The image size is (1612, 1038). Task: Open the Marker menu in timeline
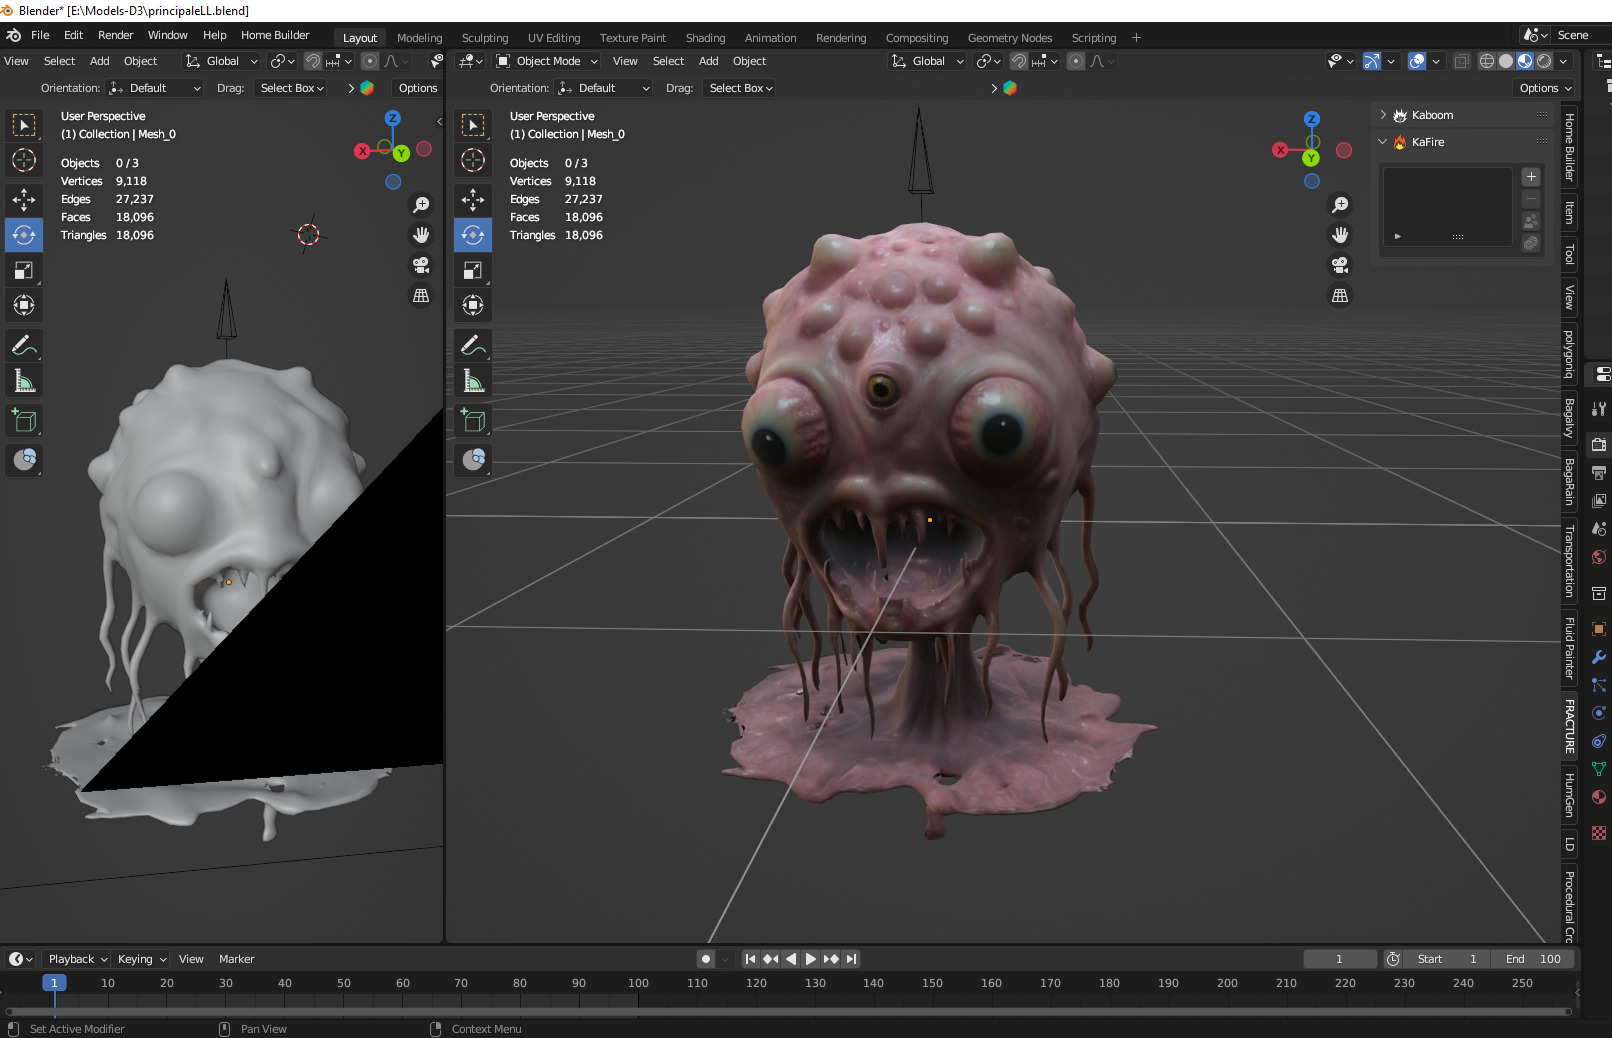point(237,959)
